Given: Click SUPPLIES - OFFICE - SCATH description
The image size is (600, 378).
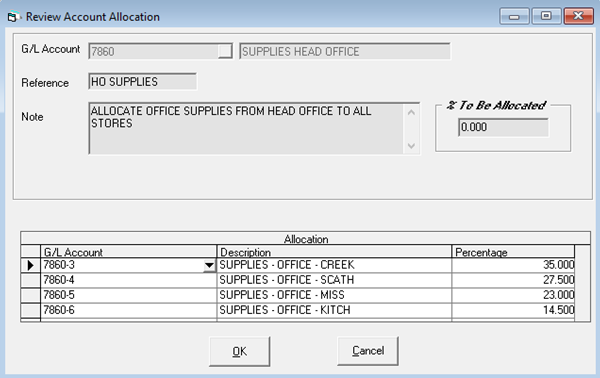Looking at the screenshot, I should pyautogui.click(x=334, y=280).
